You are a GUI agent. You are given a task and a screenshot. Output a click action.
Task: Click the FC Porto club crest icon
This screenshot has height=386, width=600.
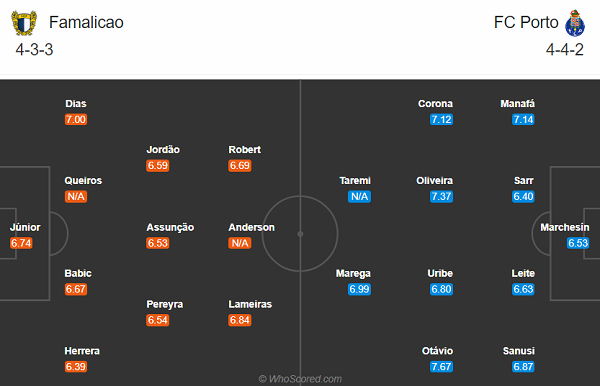point(575,23)
